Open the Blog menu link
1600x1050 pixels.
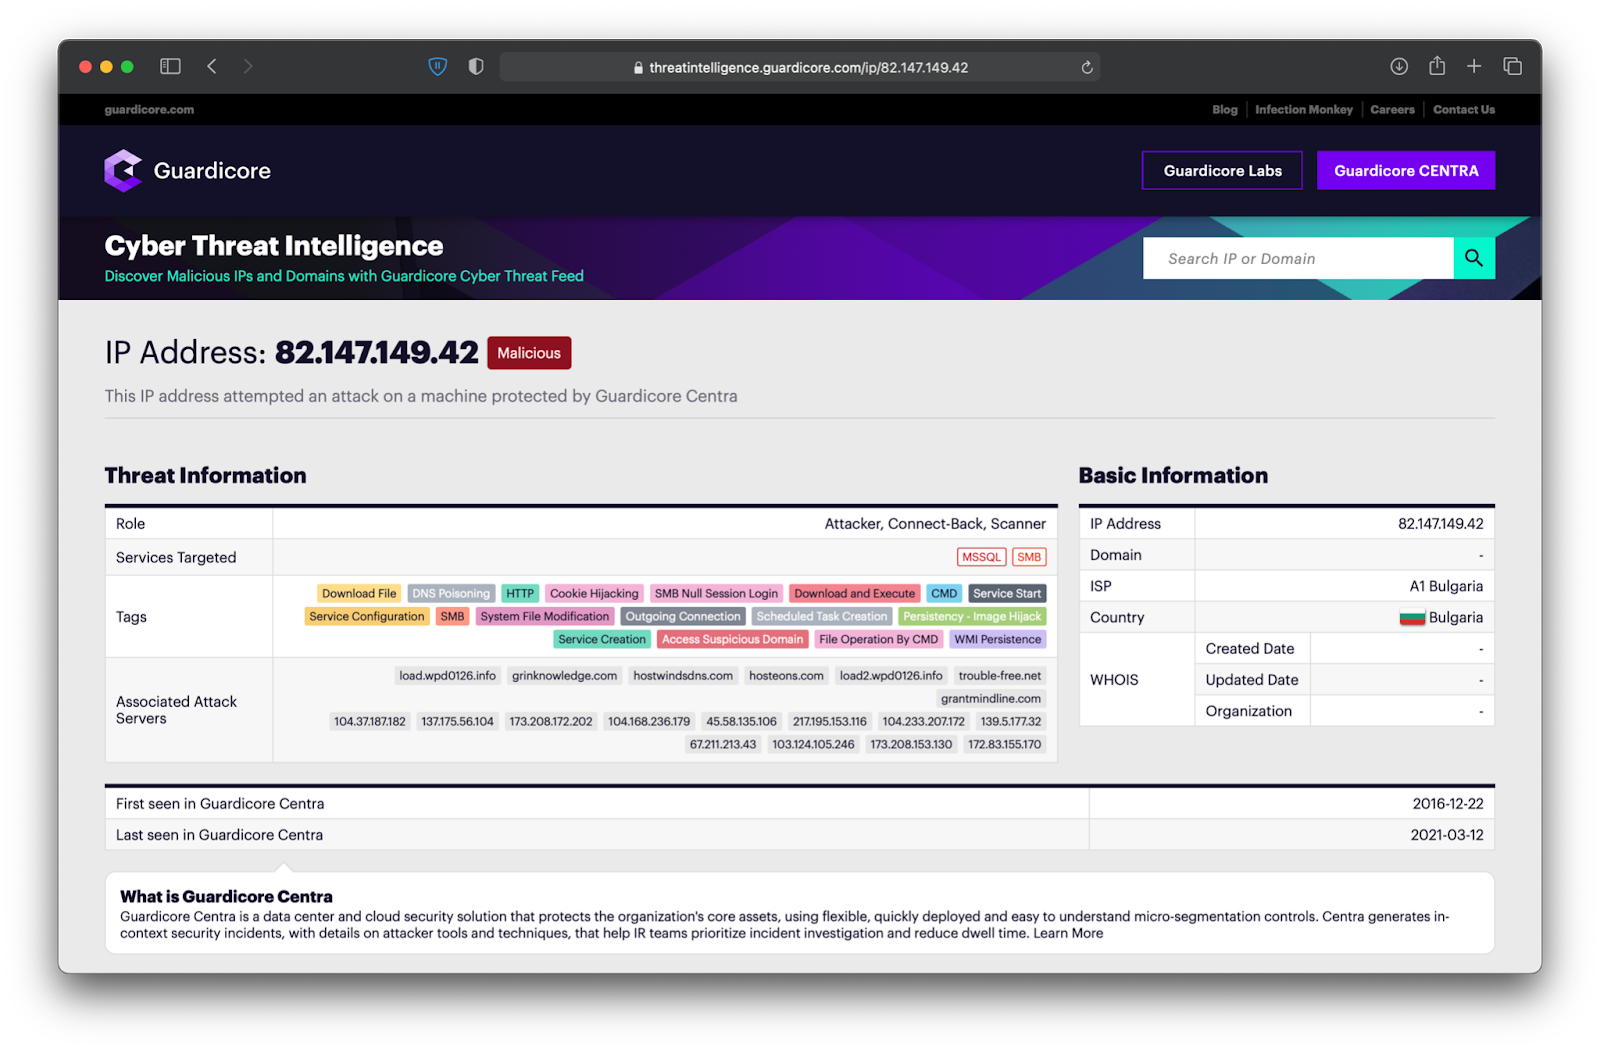click(1224, 110)
